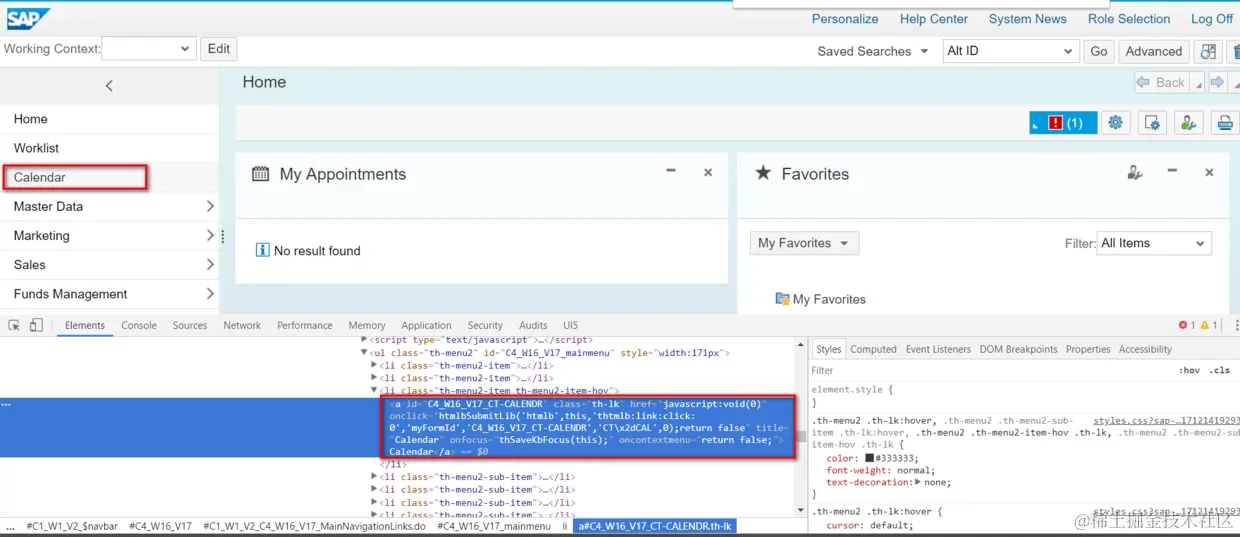Image resolution: width=1240 pixels, height=537 pixels.
Task: Open the Personalize link
Action: 845,19
